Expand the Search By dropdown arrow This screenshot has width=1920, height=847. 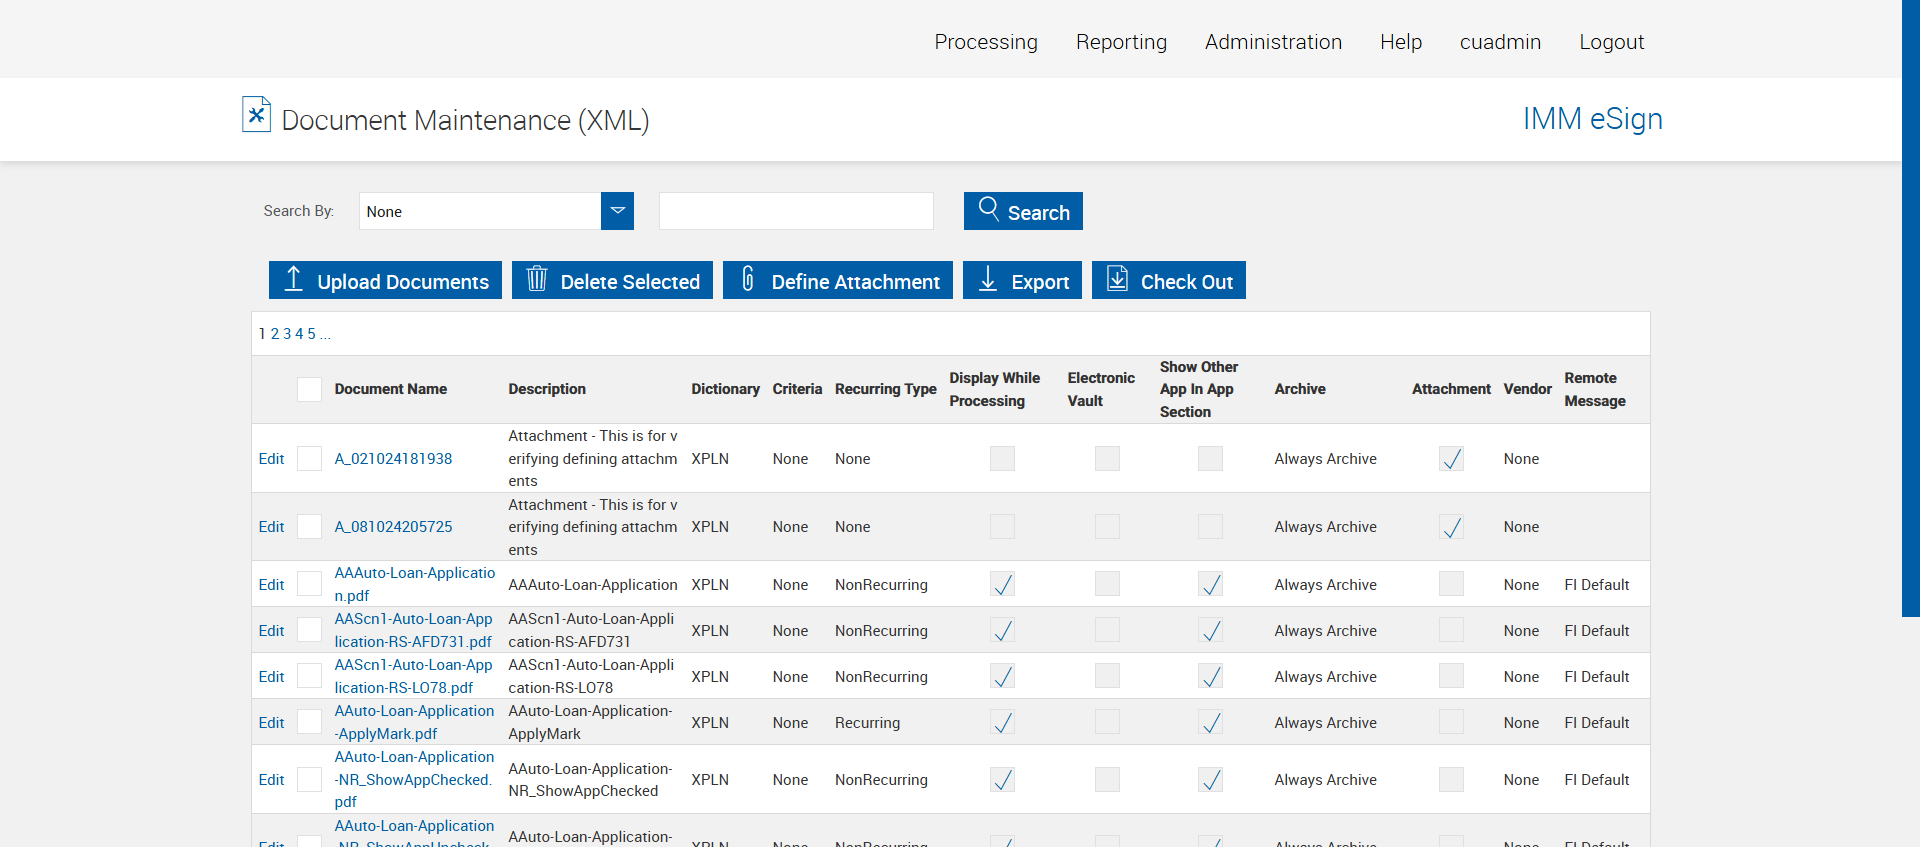click(617, 211)
